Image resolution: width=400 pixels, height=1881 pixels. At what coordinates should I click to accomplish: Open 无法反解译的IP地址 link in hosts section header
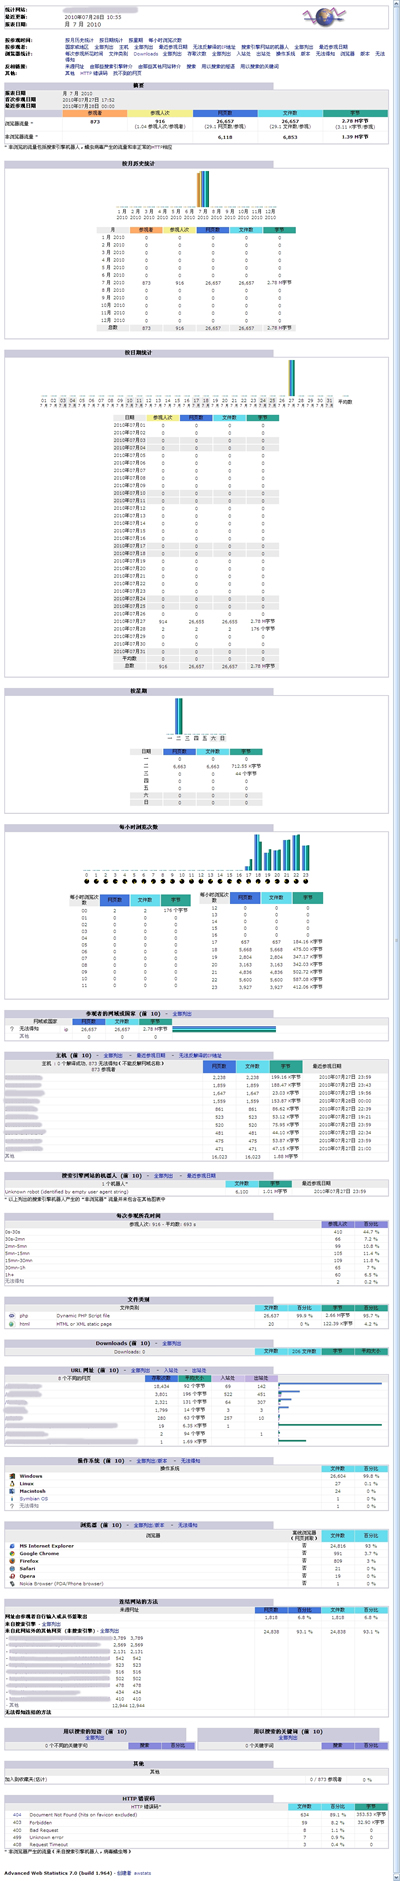pyautogui.click(x=200, y=1054)
